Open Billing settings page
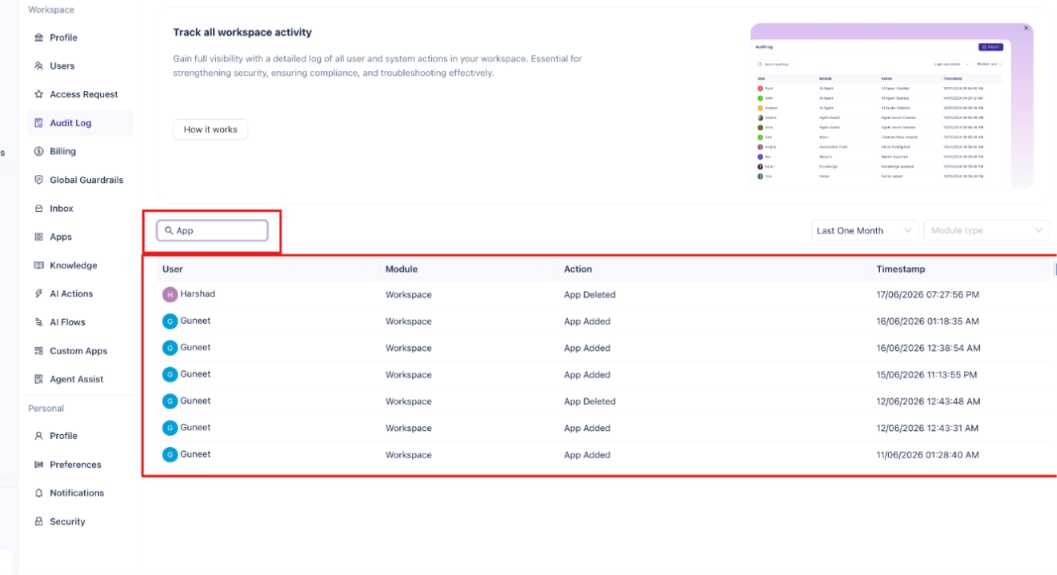Screen dimensions: 1057x575 click(x=80, y=152)
